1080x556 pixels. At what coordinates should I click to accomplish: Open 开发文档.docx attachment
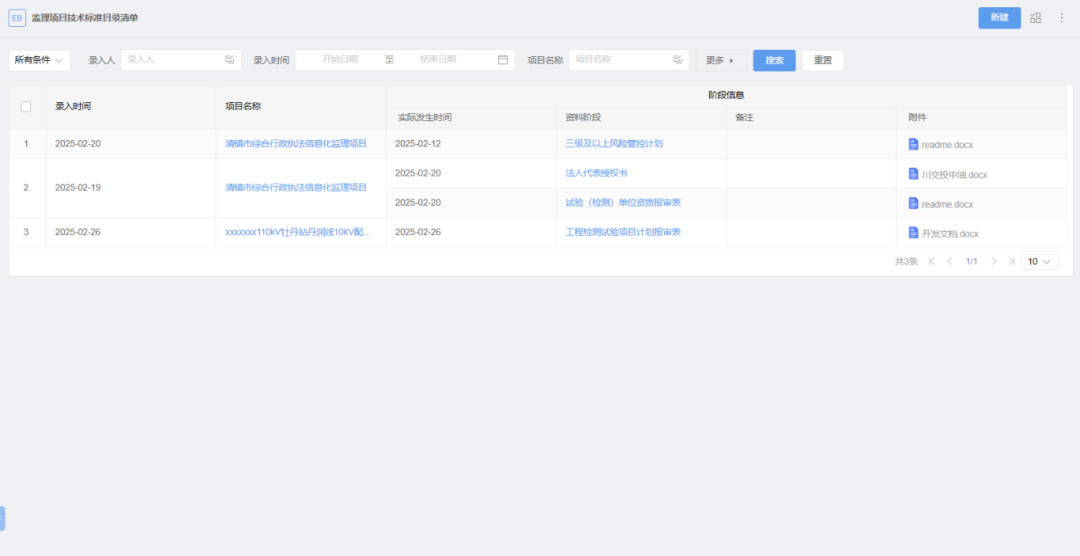pyautogui.click(x=950, y=234)
